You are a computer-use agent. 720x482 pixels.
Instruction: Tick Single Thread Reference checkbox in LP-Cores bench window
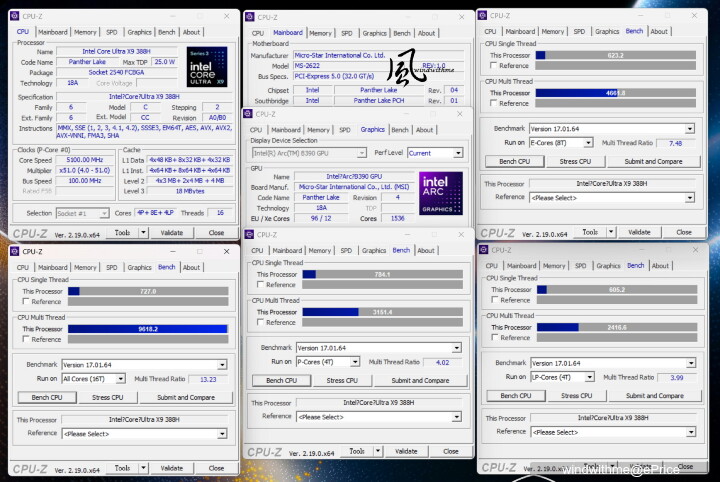click(x=495, y=300)
